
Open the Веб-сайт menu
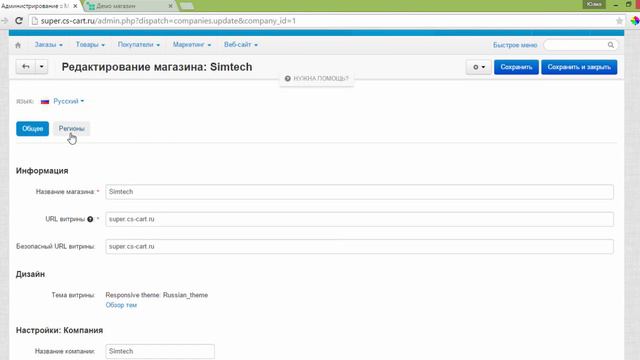(241, 45)
